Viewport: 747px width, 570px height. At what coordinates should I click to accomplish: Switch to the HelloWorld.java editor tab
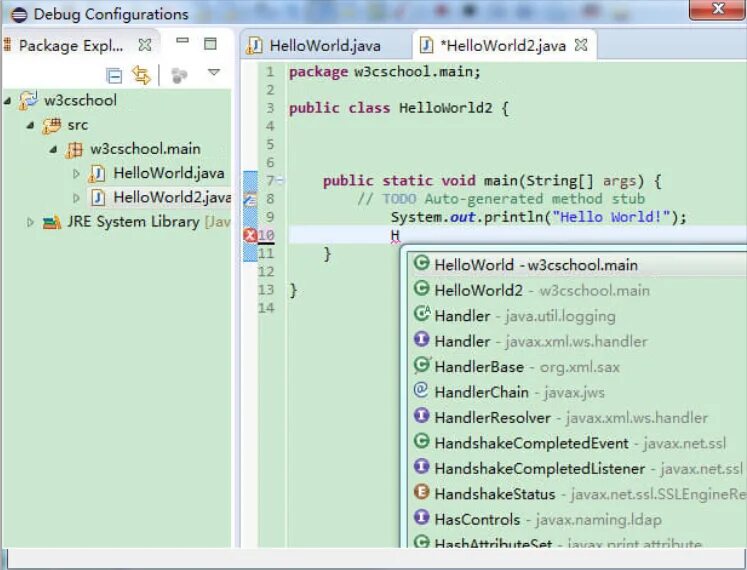pyautogui.click(x=325, y=46)
